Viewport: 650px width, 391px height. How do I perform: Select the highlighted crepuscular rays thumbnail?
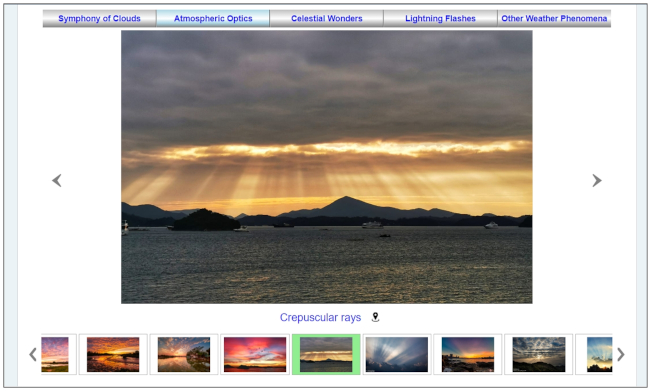pos(326,355)
